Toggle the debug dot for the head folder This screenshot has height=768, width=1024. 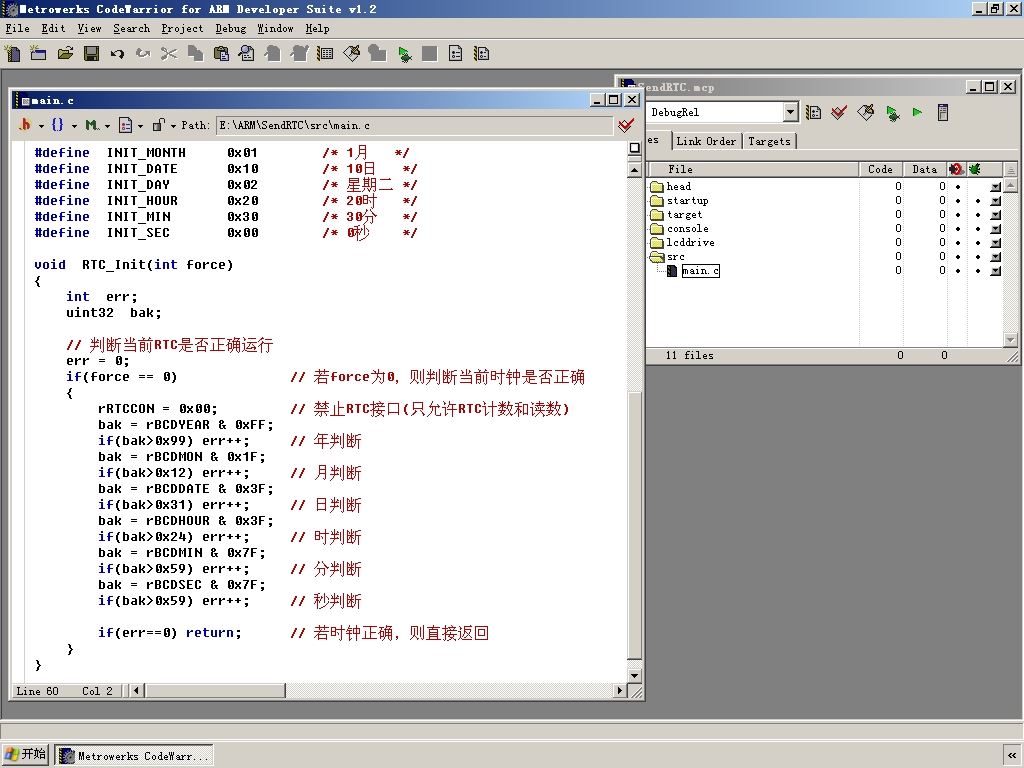pyautogui.click(x=958, y=187)
